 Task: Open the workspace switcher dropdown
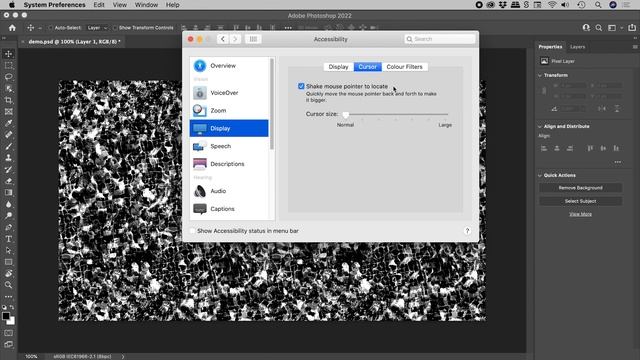pyautogui.click(x=615, y=28)
